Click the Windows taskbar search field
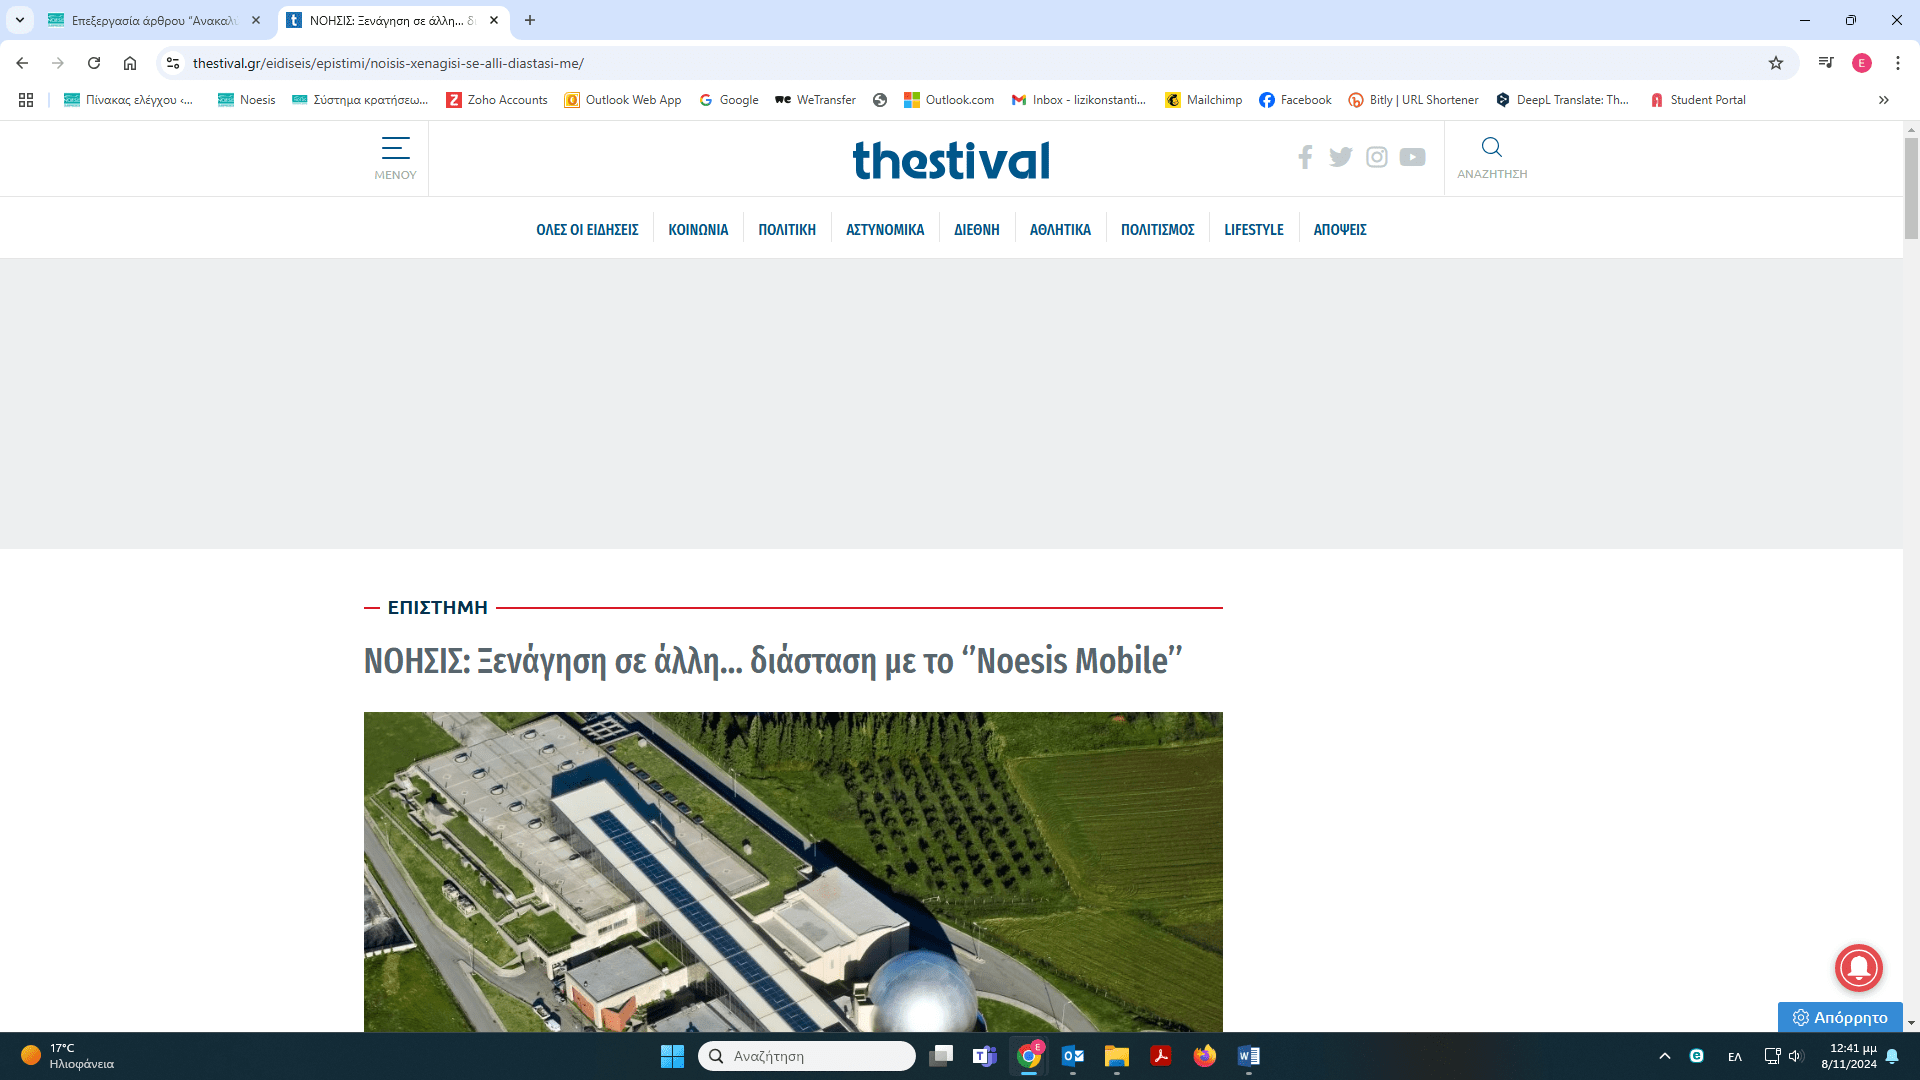The image size is (1920, 1080). pyautogui.click(x=807, y=1056)
